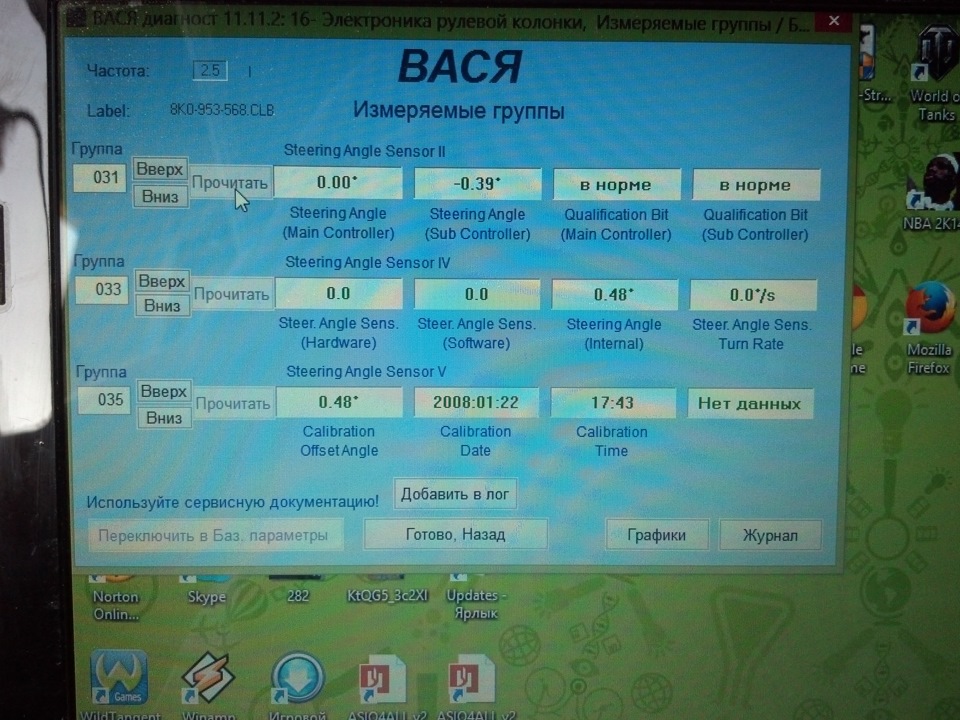Click Steering Angle Internal value 0.48°
This screenshot has width=960, height=720.
tap(614, 295)
